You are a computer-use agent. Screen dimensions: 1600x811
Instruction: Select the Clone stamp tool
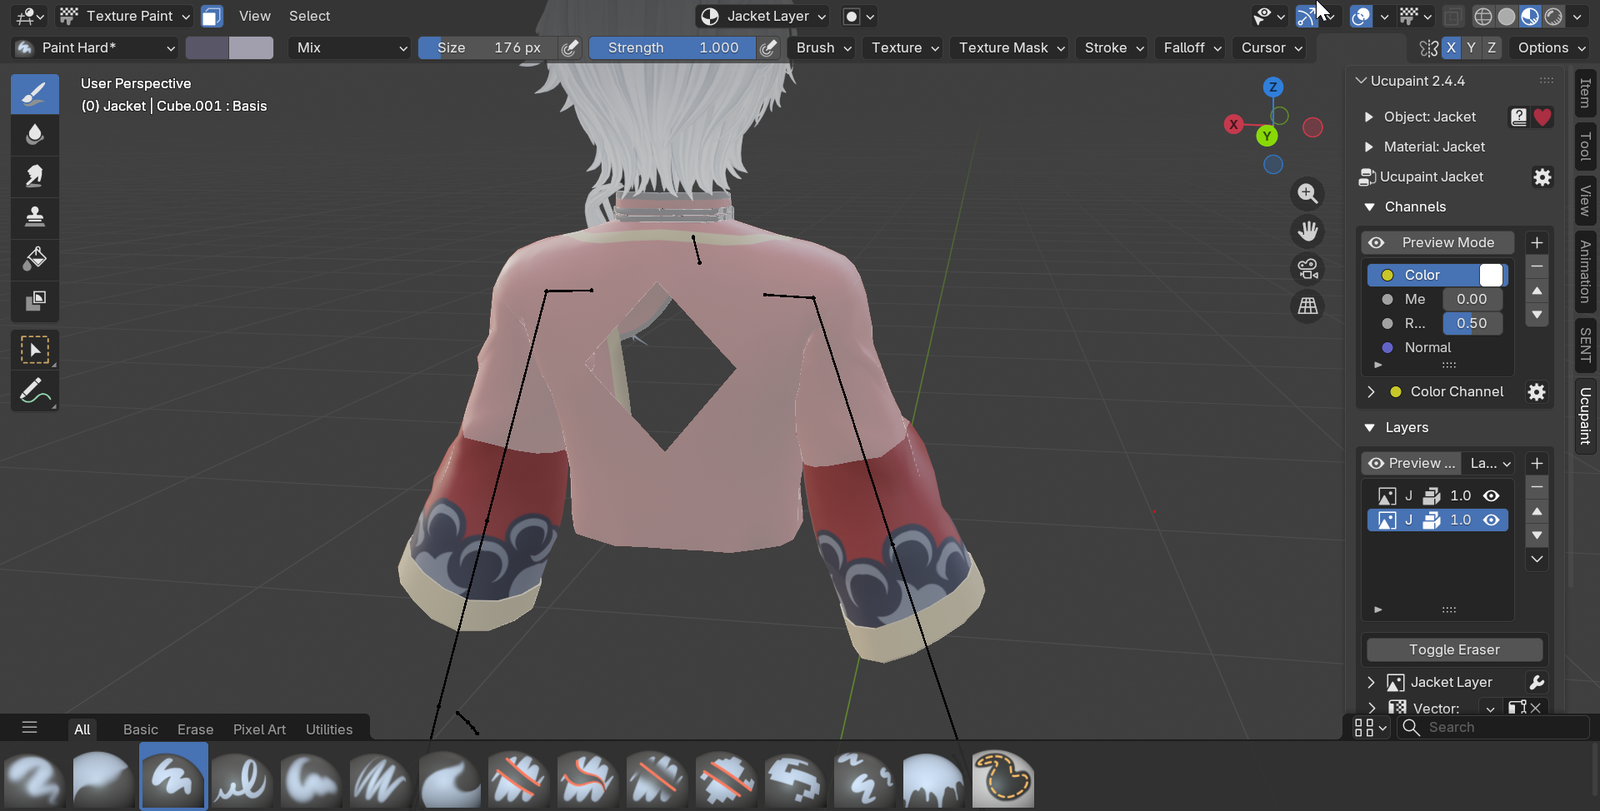pyautogui.click(x=35, y=217)
